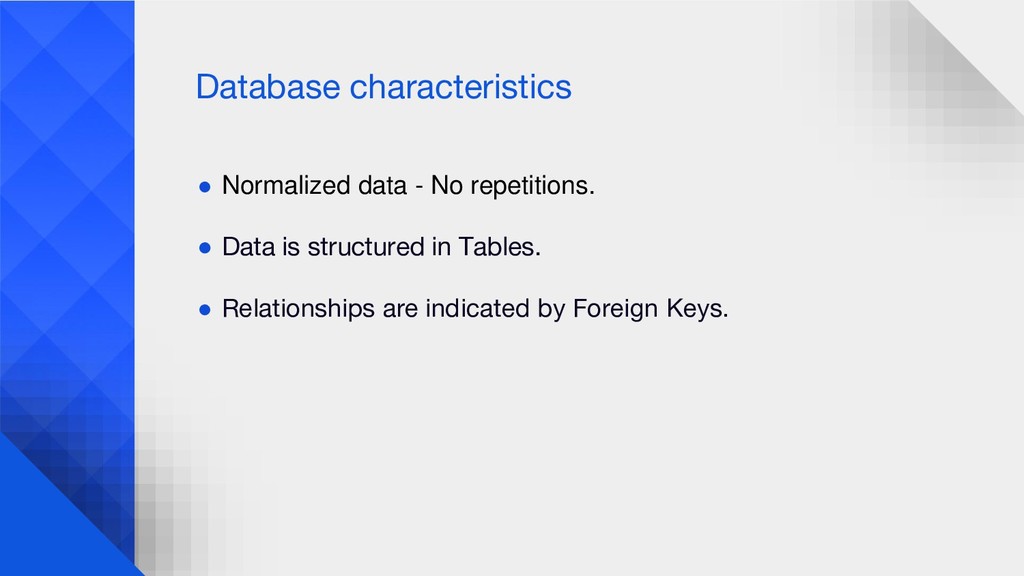Click the blue diamond-patterned left sidebar
1024x576 pixels.
pyautogui.click(x=67, y=216)
